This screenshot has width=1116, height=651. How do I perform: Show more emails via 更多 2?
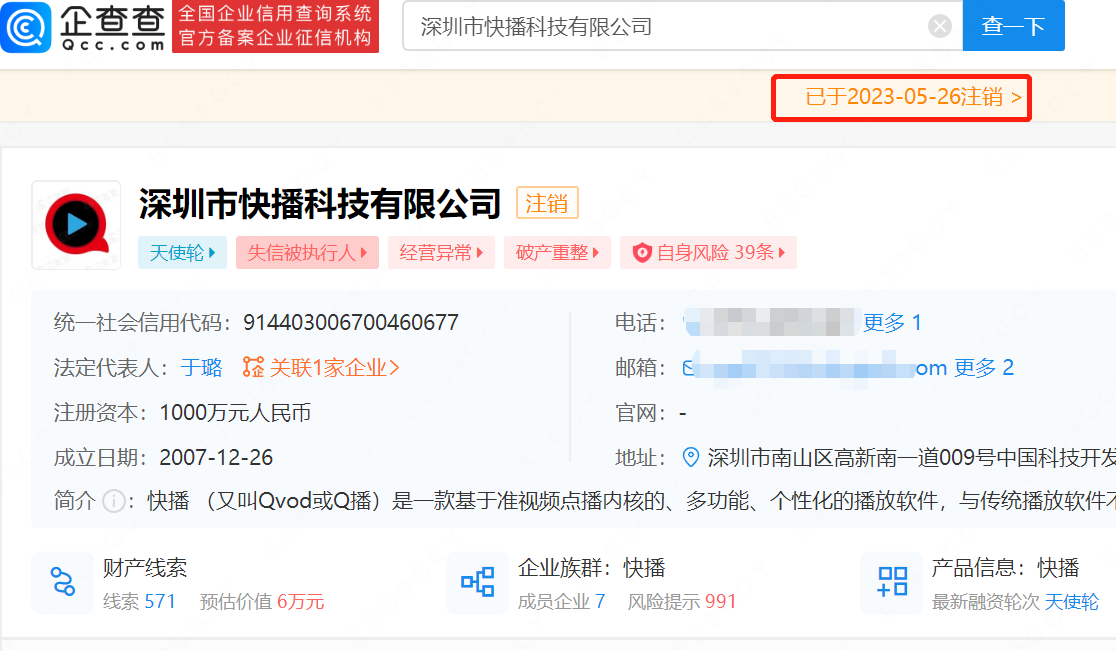tap(984, 368)
